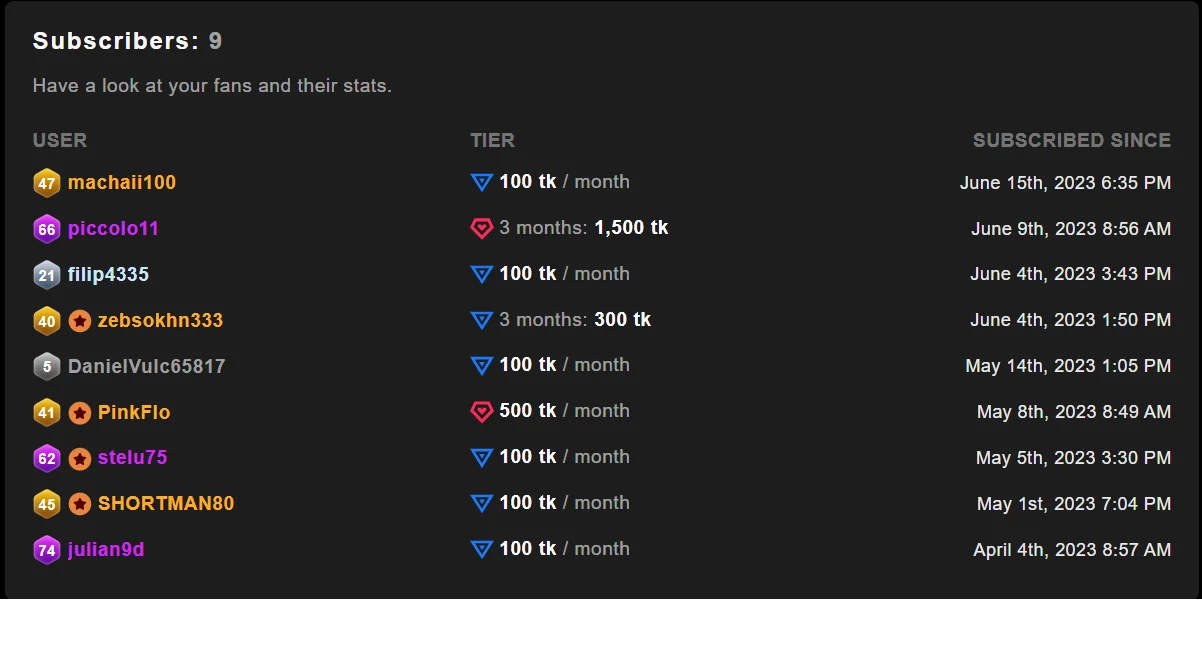Open the piccolo11 username link
Viewport: 1202px width, 648px height.
[113, 229]
